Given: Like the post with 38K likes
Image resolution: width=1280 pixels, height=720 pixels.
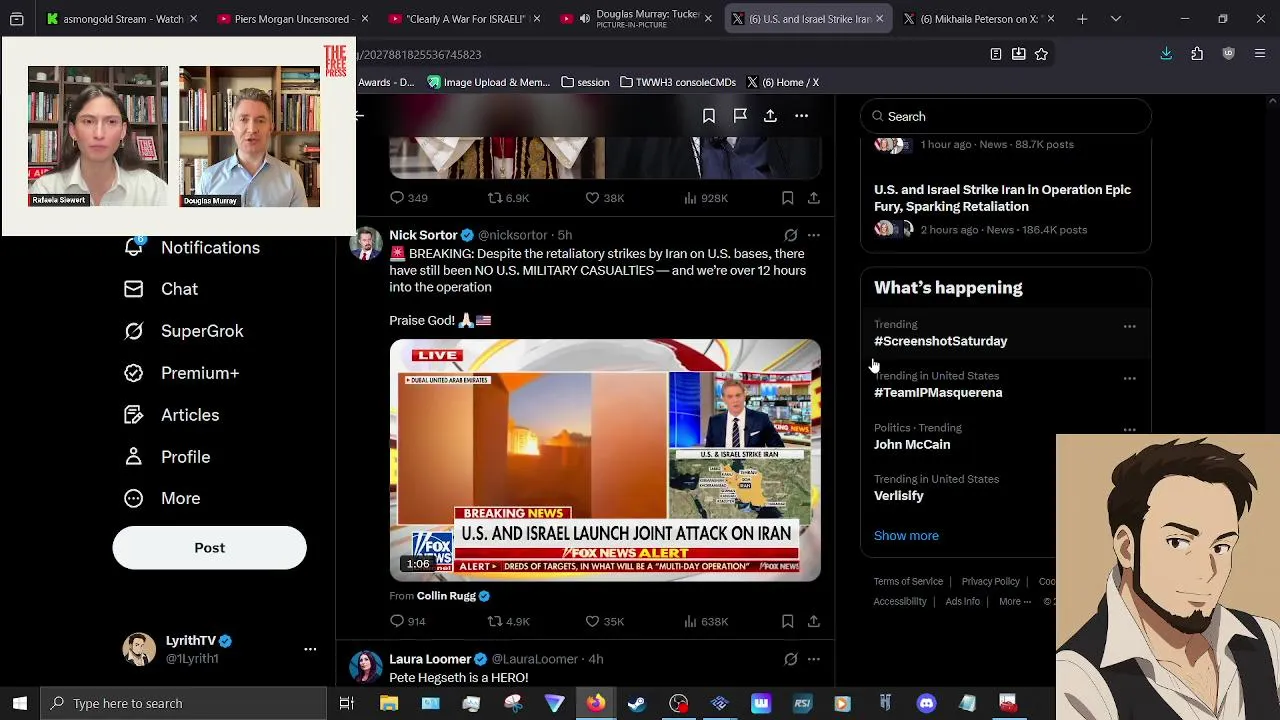Looking at the screenshot, I should pyautogui.click(x=604, y=198).
